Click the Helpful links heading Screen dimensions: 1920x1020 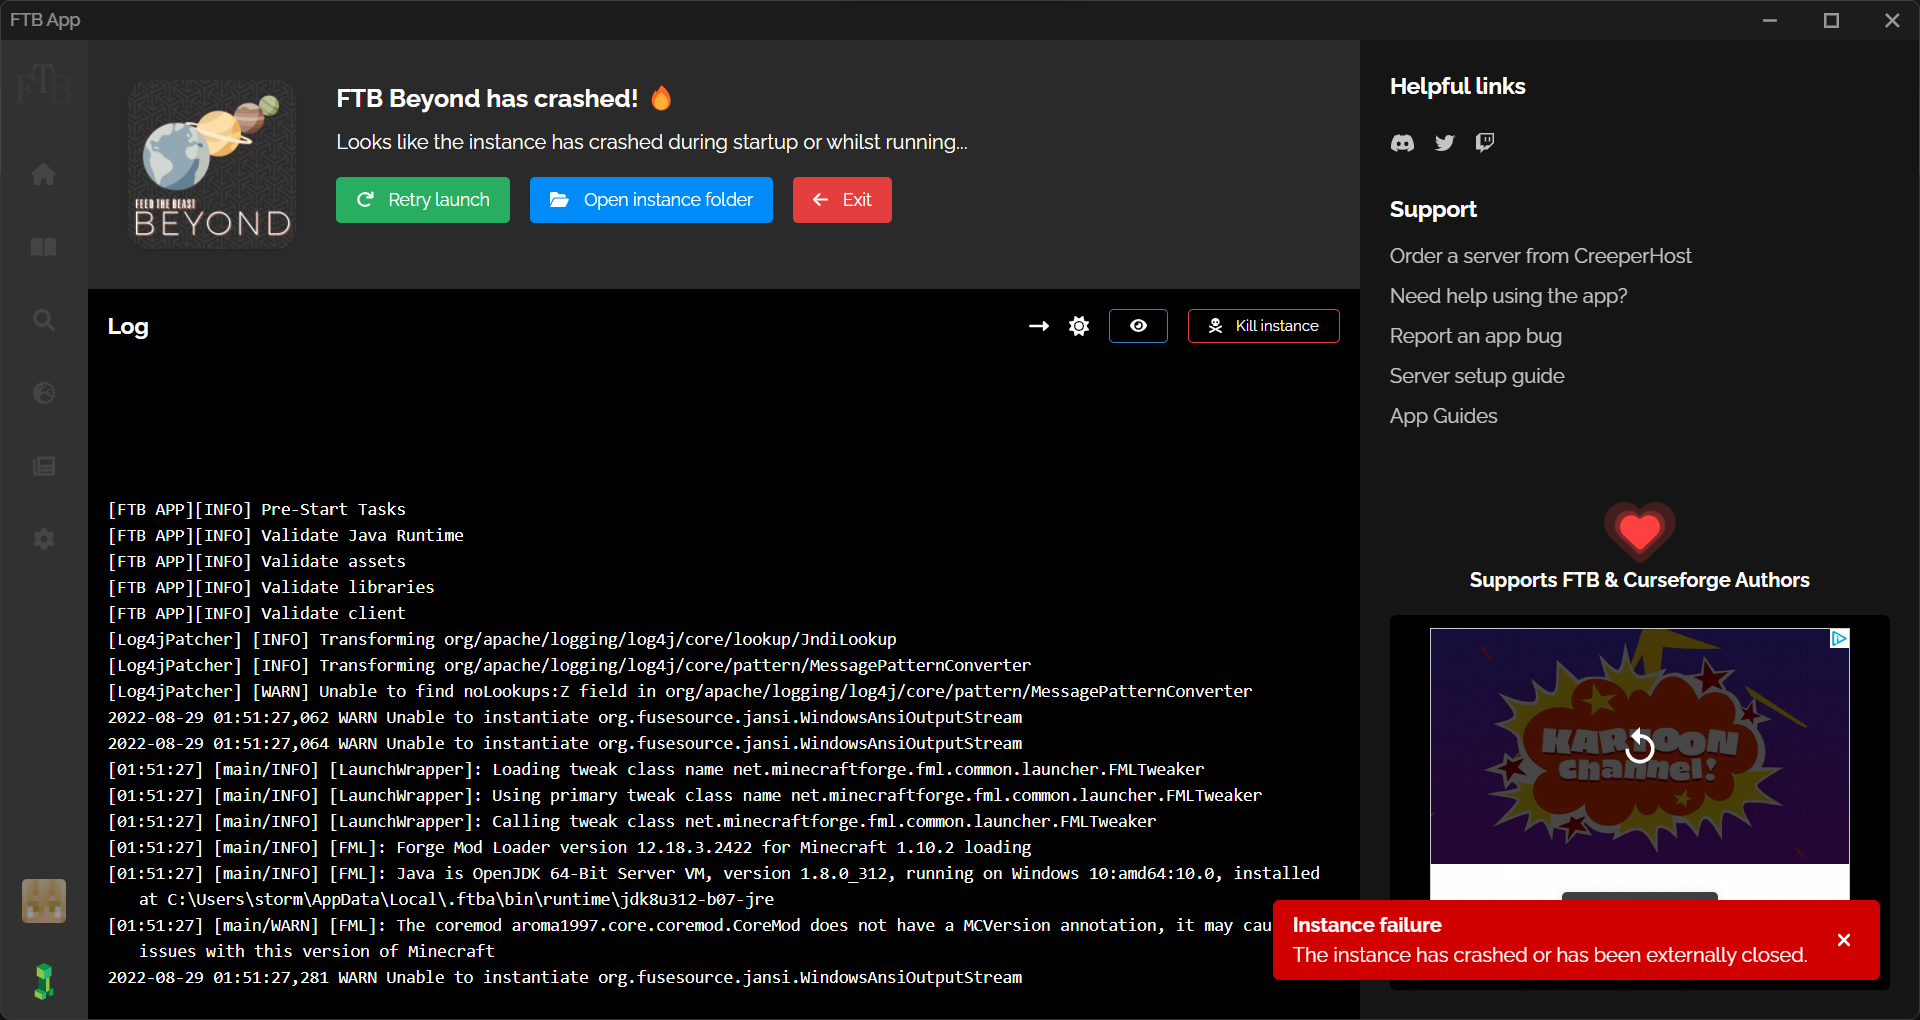pyautogui.click(x=1457, y=86)
